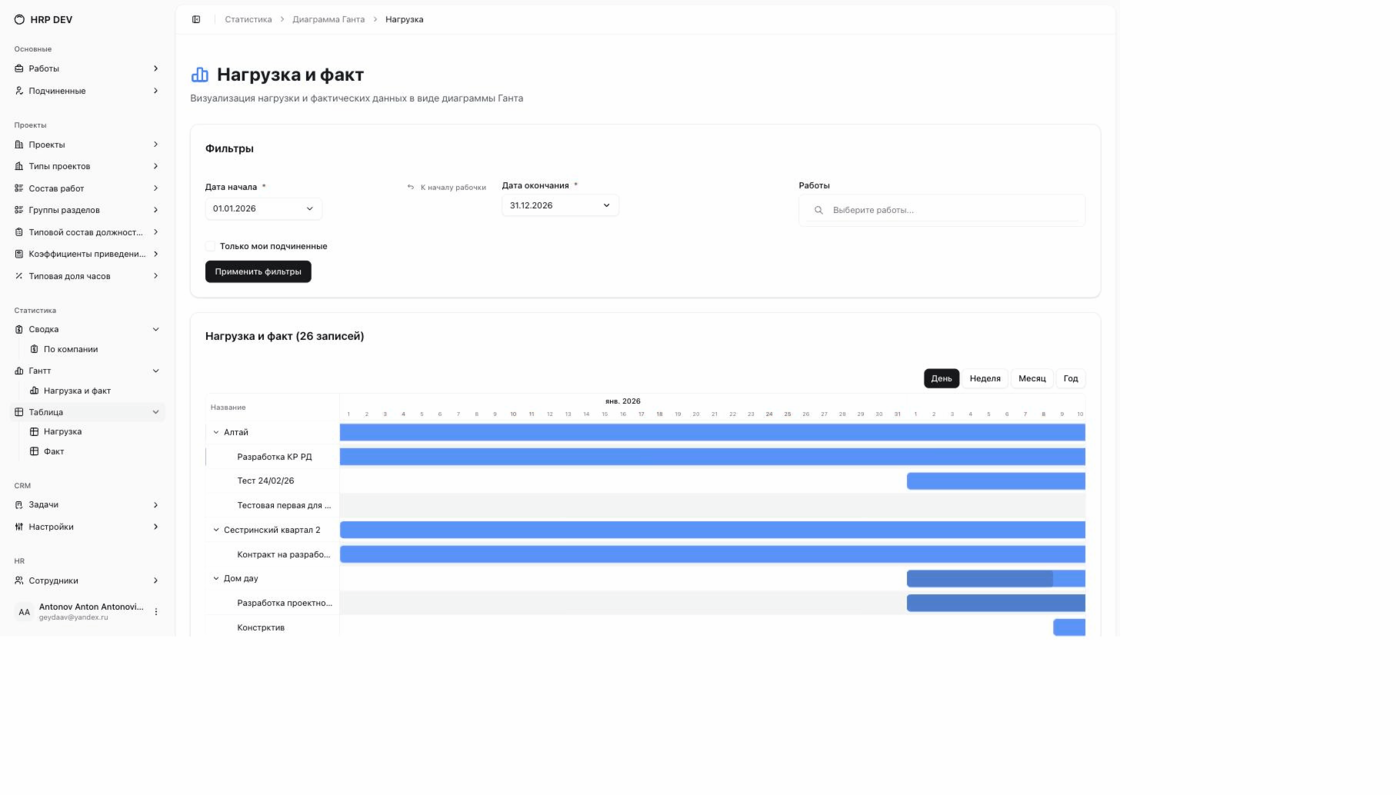1400x795 pixels.
Task: Click the Типы проектов icon
Action: point(19,166)
